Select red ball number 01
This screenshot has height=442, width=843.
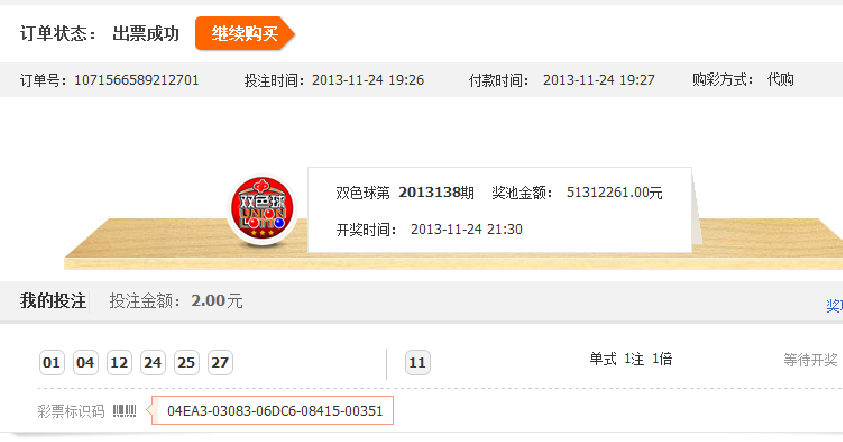click(x=52, y=362)
